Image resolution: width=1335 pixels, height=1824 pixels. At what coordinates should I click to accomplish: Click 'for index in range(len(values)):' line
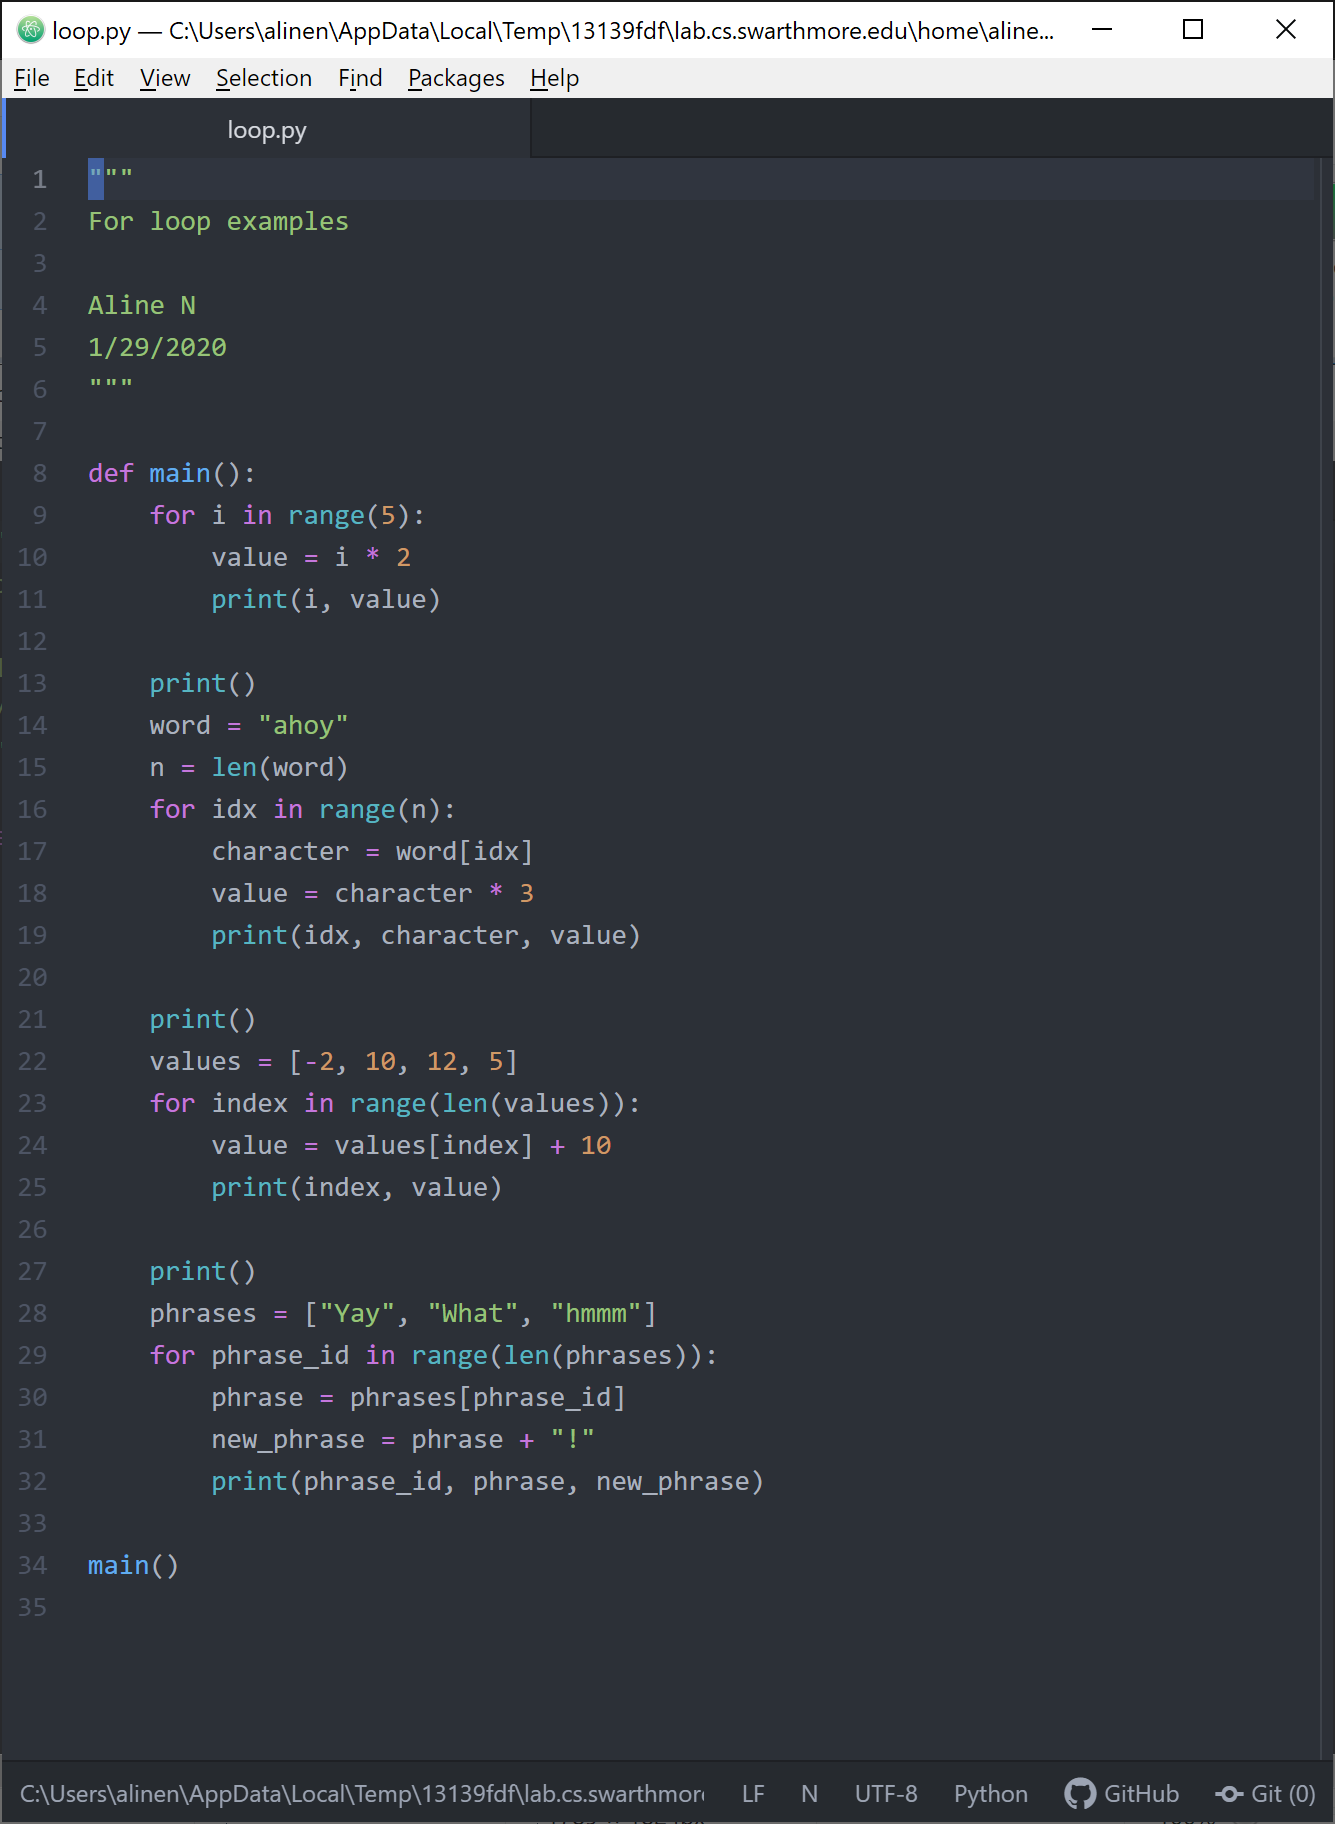[x=395, y=1103]
